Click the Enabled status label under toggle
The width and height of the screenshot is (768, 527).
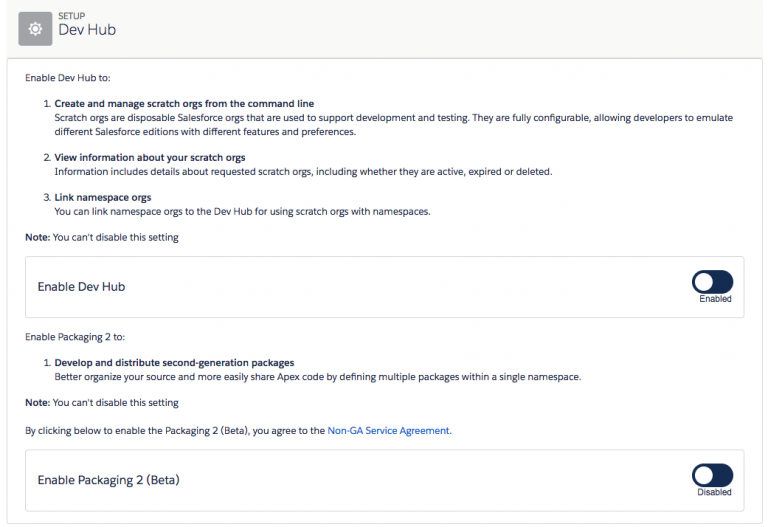pos(715,299)
